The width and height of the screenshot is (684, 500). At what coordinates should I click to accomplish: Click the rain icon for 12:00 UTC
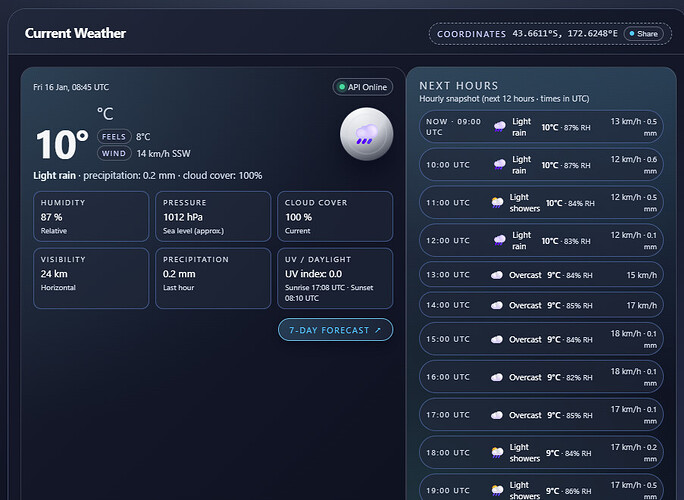498,240
